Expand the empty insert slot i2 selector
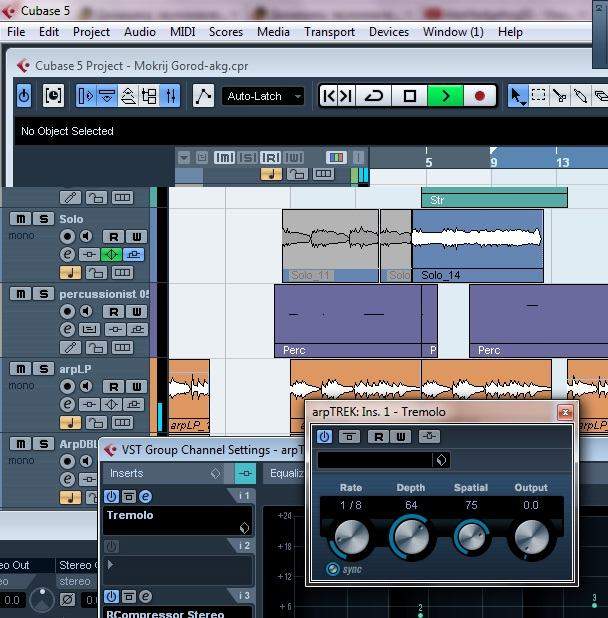 click(111, 565)
